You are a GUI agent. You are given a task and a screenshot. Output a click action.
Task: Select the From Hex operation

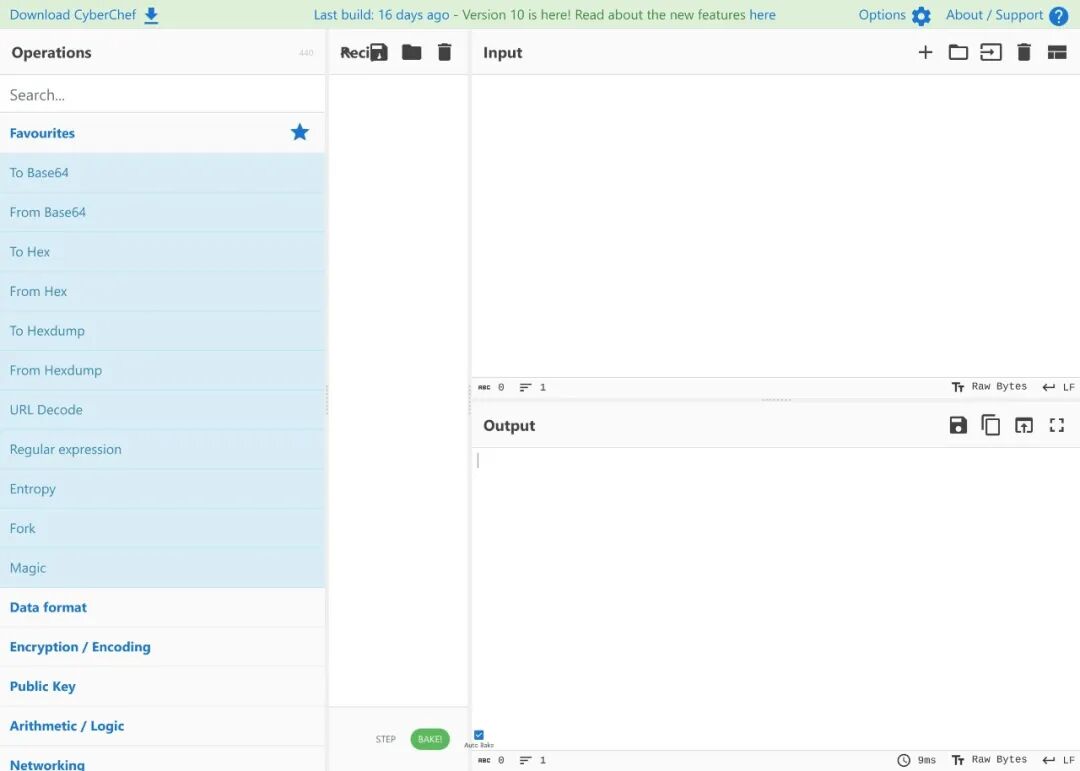click(163, 291)
